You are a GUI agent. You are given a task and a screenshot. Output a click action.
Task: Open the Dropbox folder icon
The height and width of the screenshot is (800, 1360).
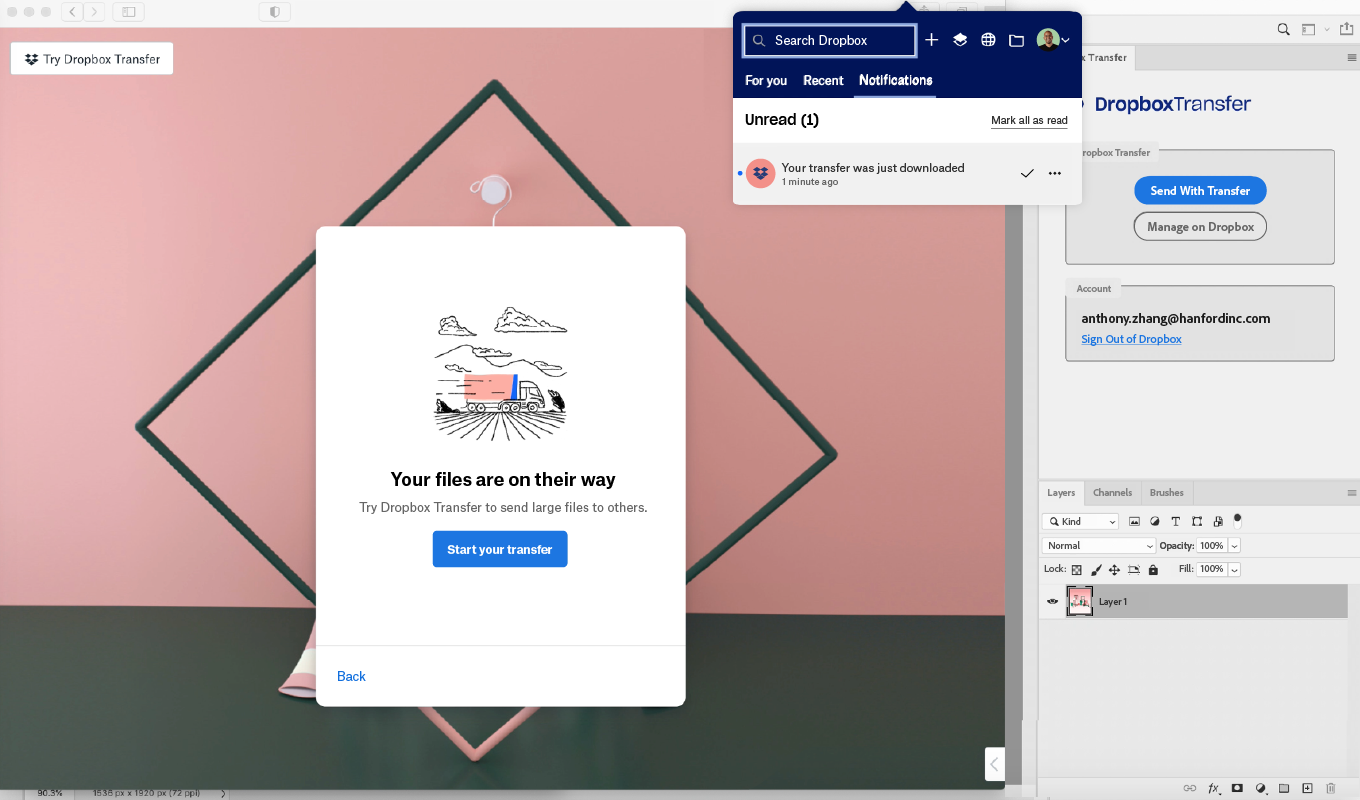1016,40
